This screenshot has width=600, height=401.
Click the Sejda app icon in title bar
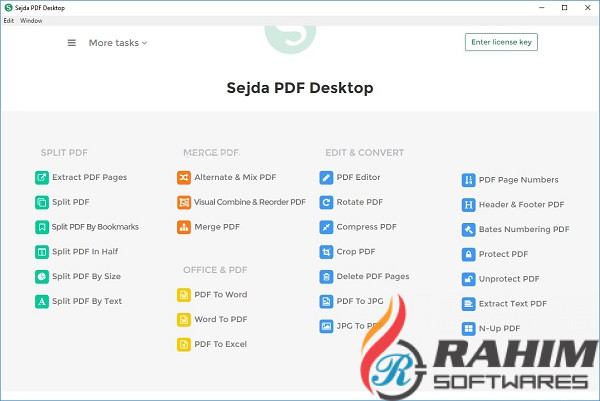coord(8,8)
